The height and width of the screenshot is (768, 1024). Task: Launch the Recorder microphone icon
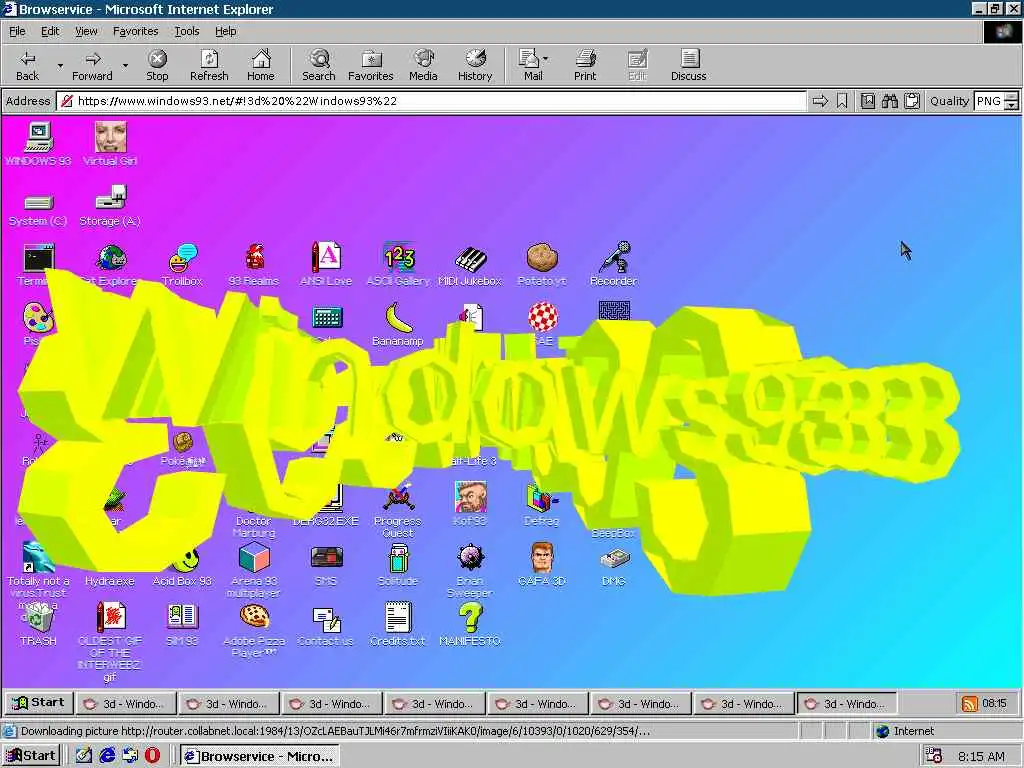coord(613,264)
